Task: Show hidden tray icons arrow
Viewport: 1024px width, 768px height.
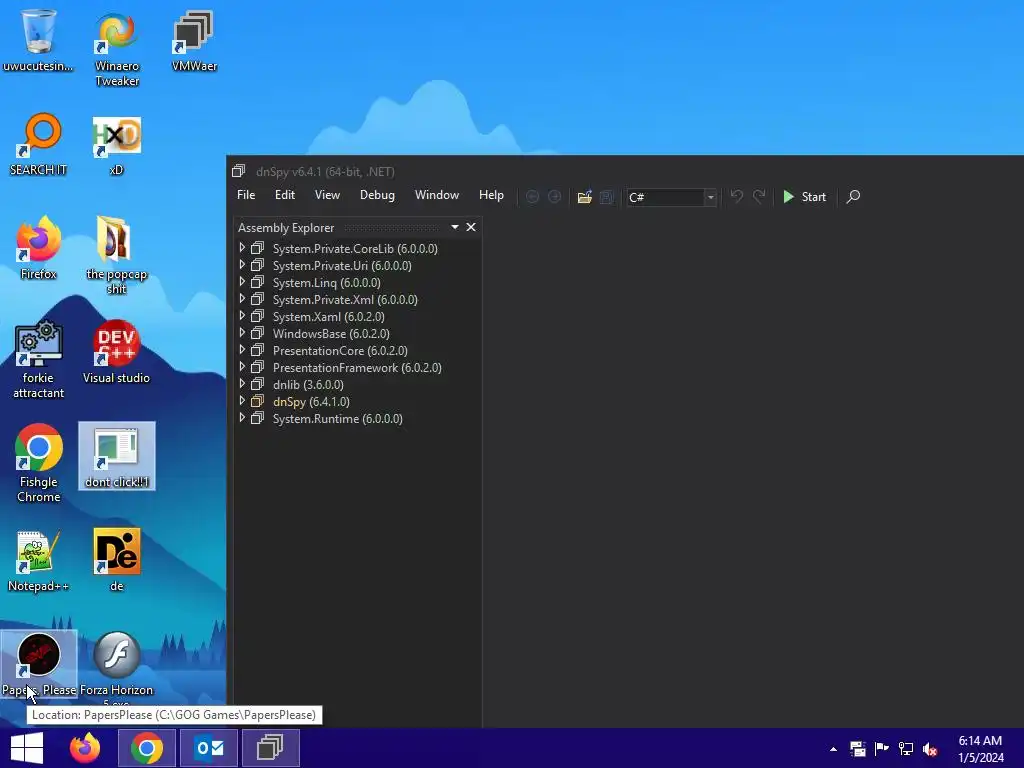Action: click(833, 749)
